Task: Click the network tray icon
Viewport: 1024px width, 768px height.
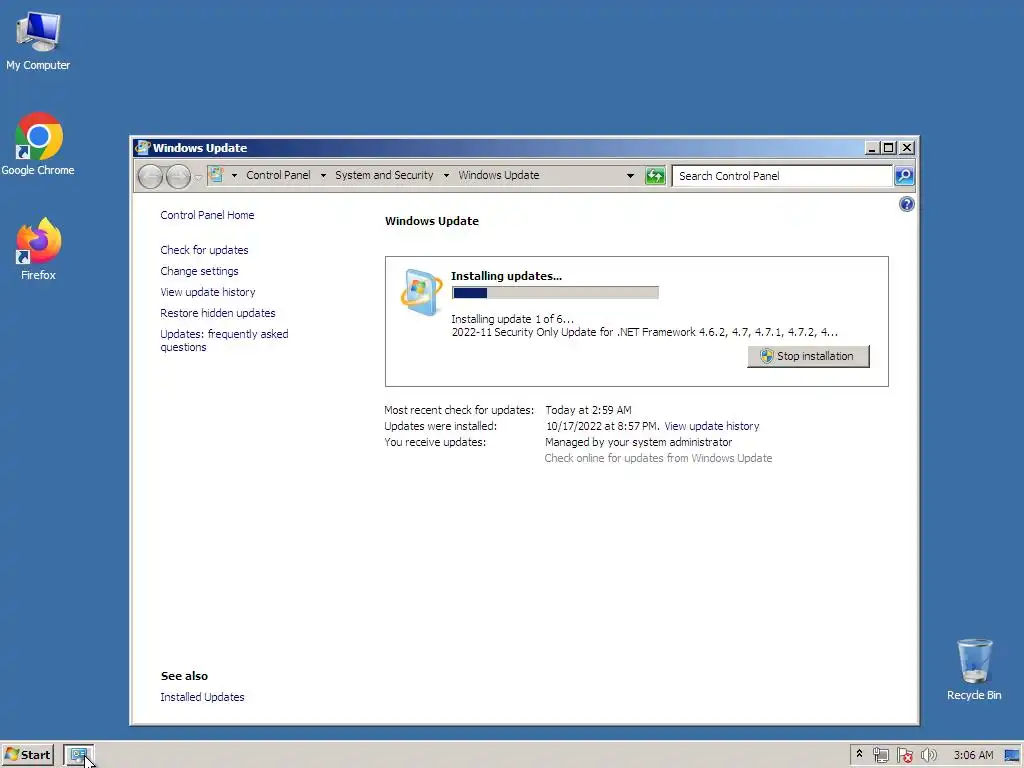Action: pyautogui.click(x=880, y=755)
